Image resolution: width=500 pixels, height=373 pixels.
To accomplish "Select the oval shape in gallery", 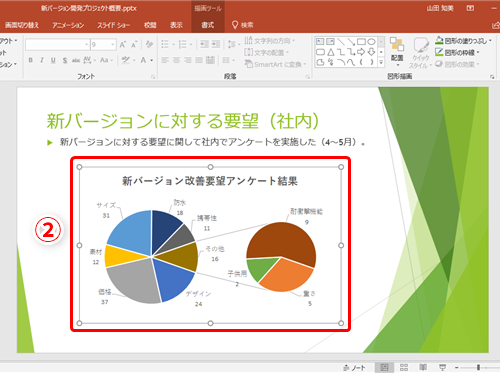I will coord(371,42).
